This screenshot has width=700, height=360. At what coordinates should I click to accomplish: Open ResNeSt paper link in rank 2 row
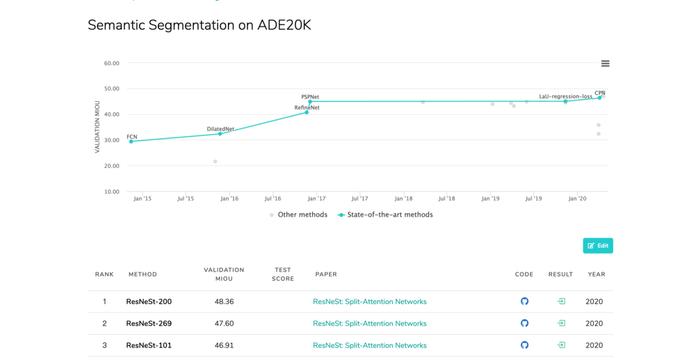[x=370, y=323]
